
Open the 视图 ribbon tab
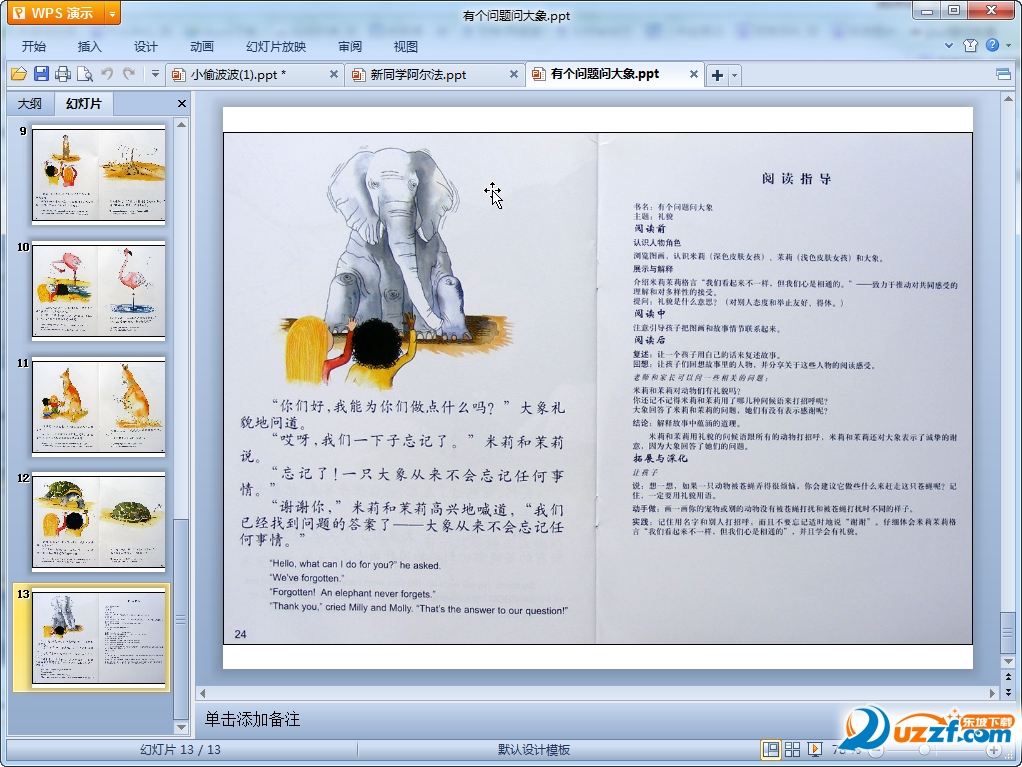point(405,46)
